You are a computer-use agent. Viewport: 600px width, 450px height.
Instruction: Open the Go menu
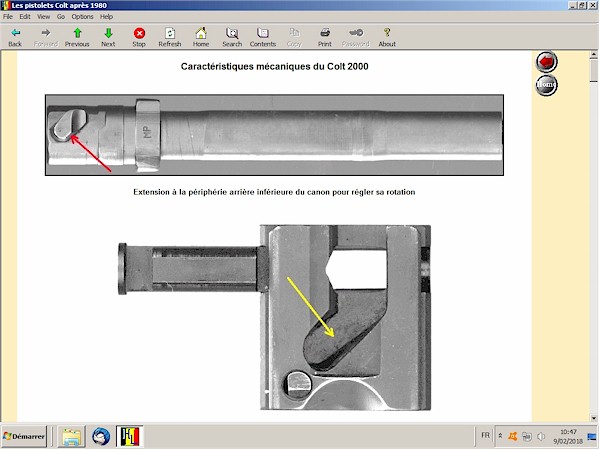pos(61,17)
